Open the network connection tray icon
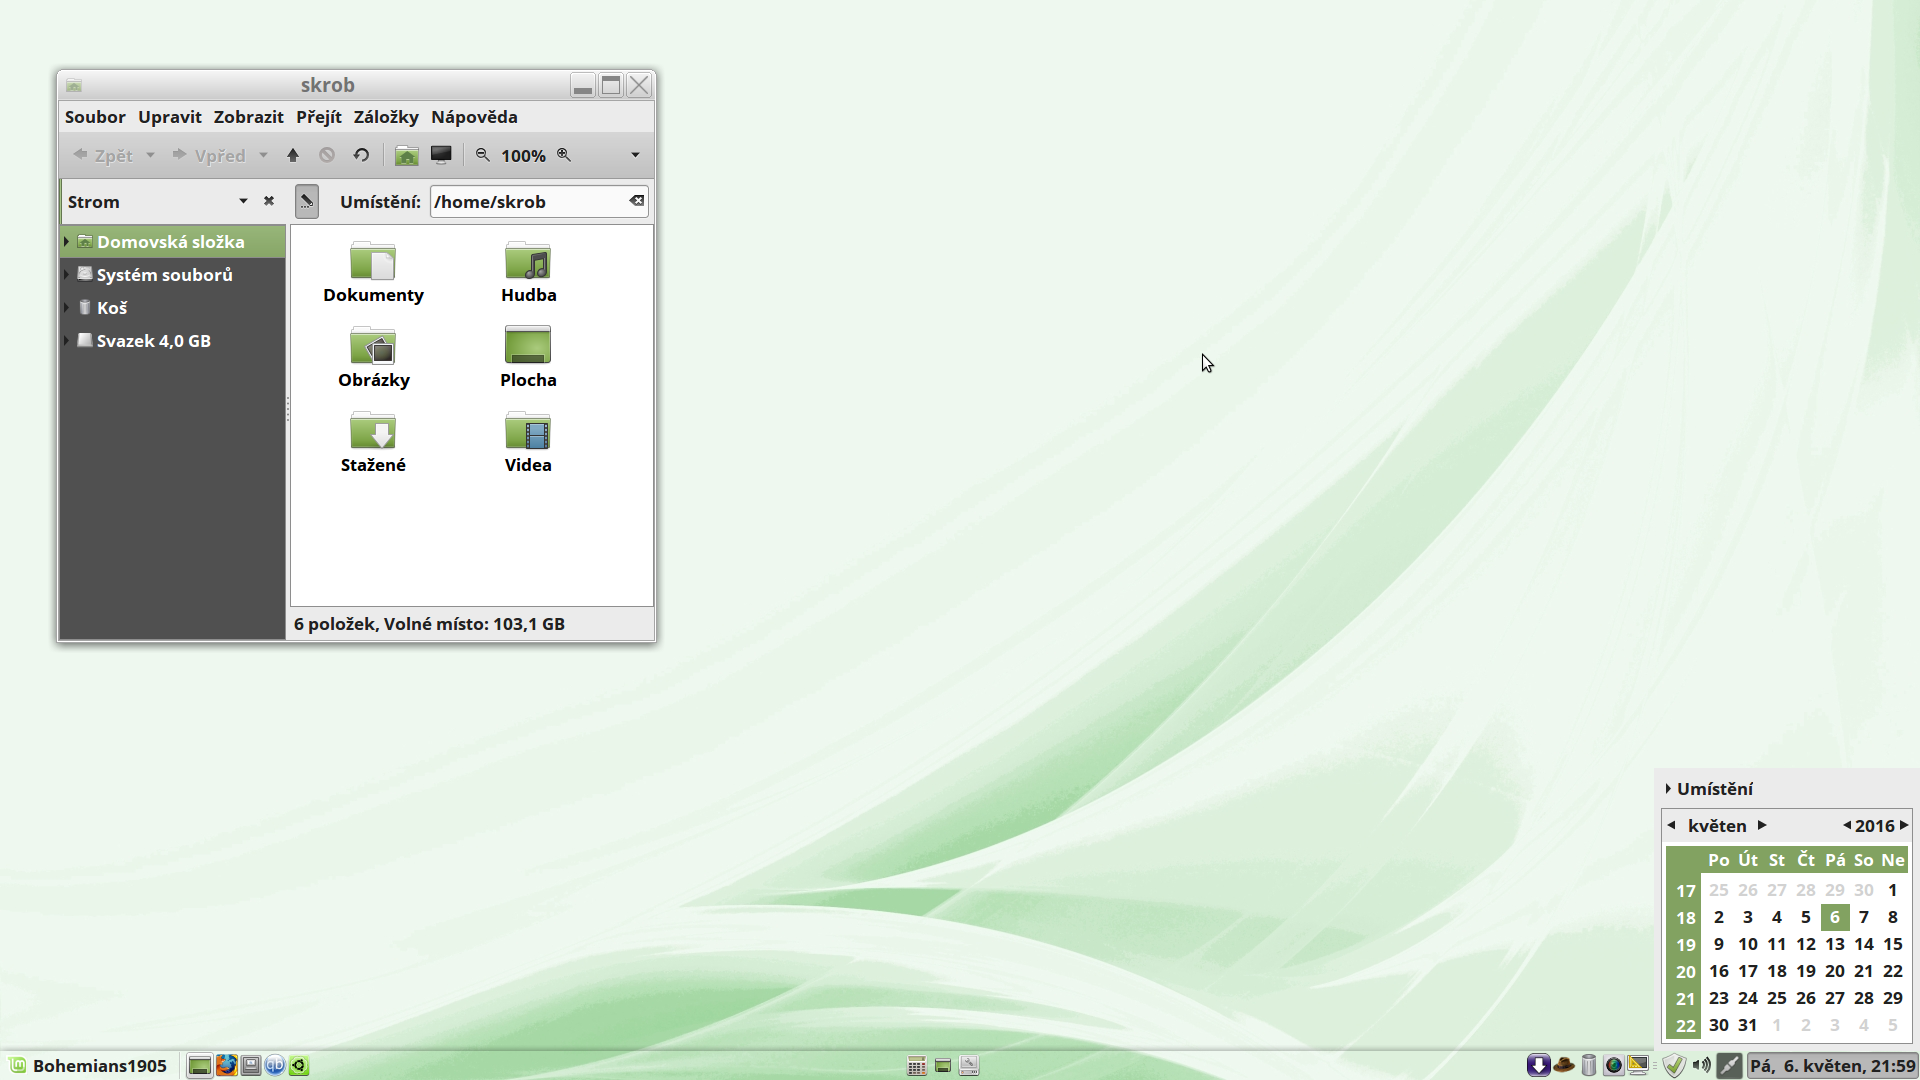Viewport: 1920px width, 1080px height. pyautogui.click(x=1729, y=1065)
